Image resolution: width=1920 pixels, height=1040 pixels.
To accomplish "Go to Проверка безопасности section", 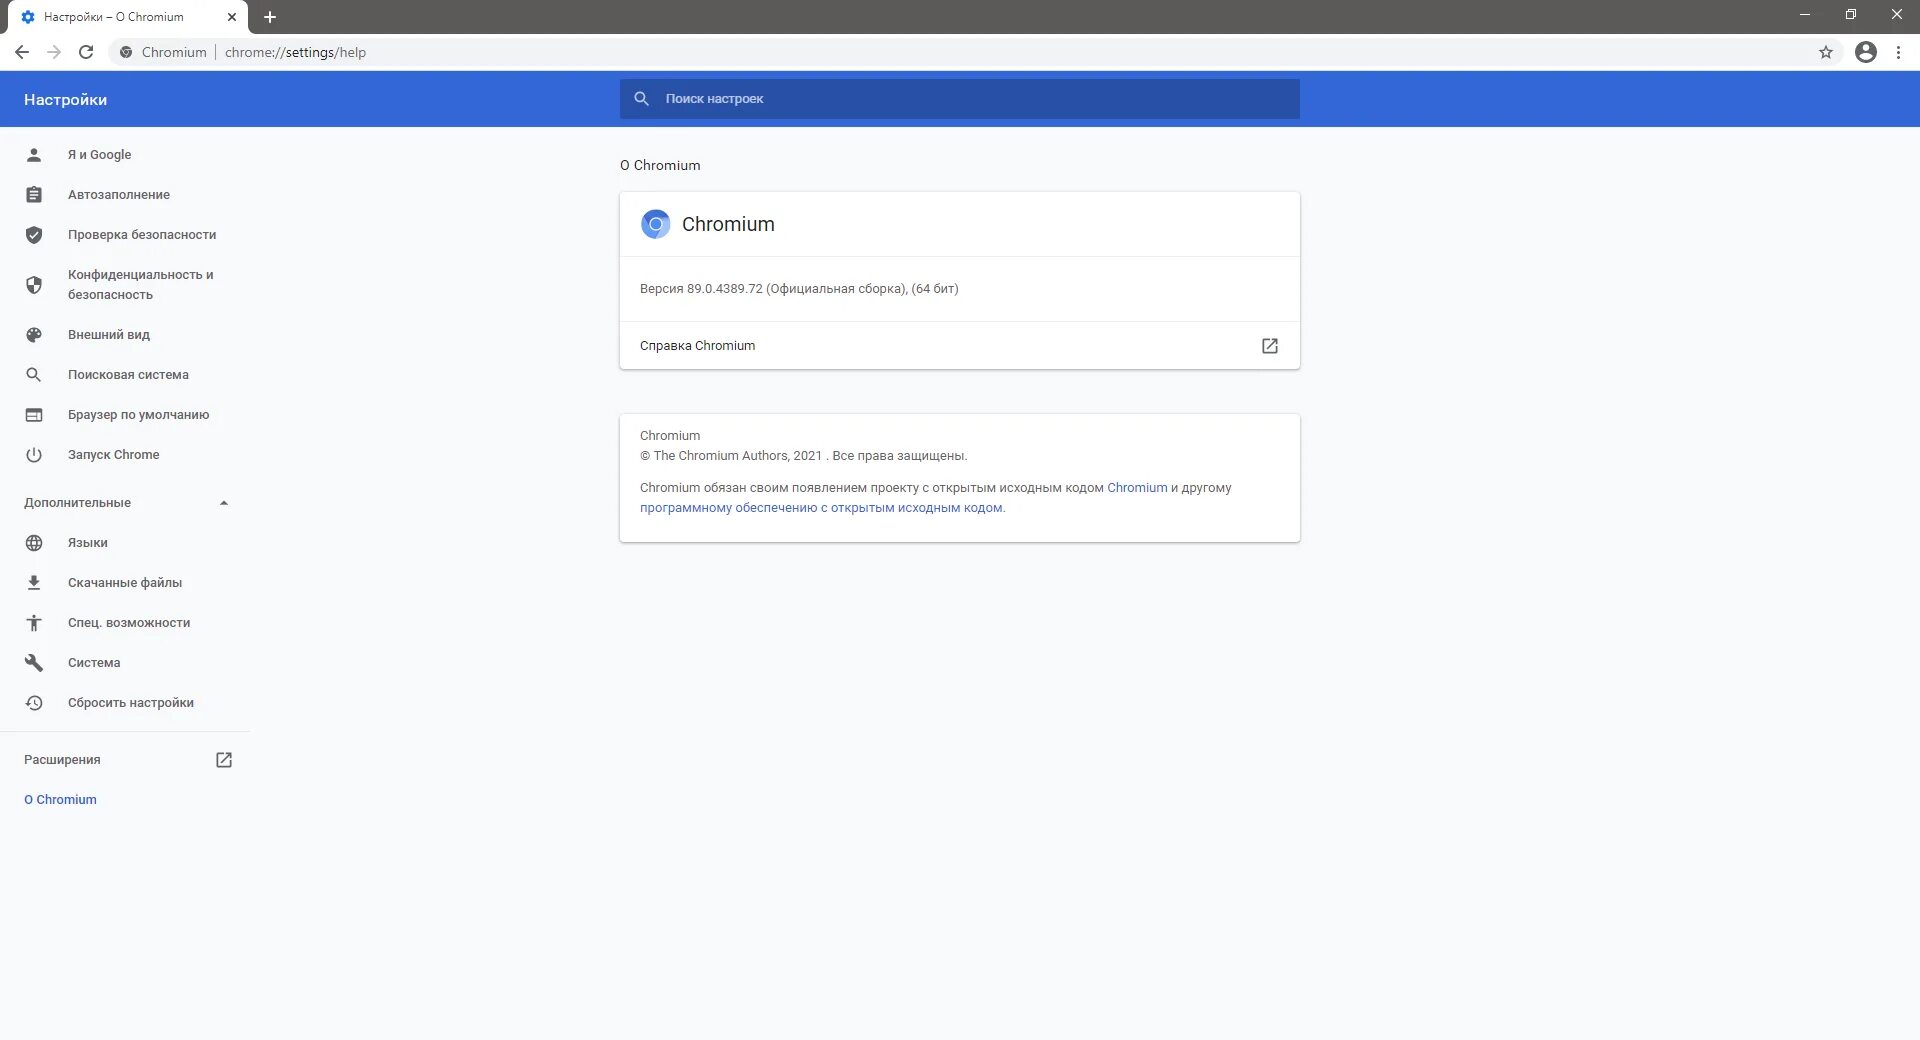I will [142, 234].
